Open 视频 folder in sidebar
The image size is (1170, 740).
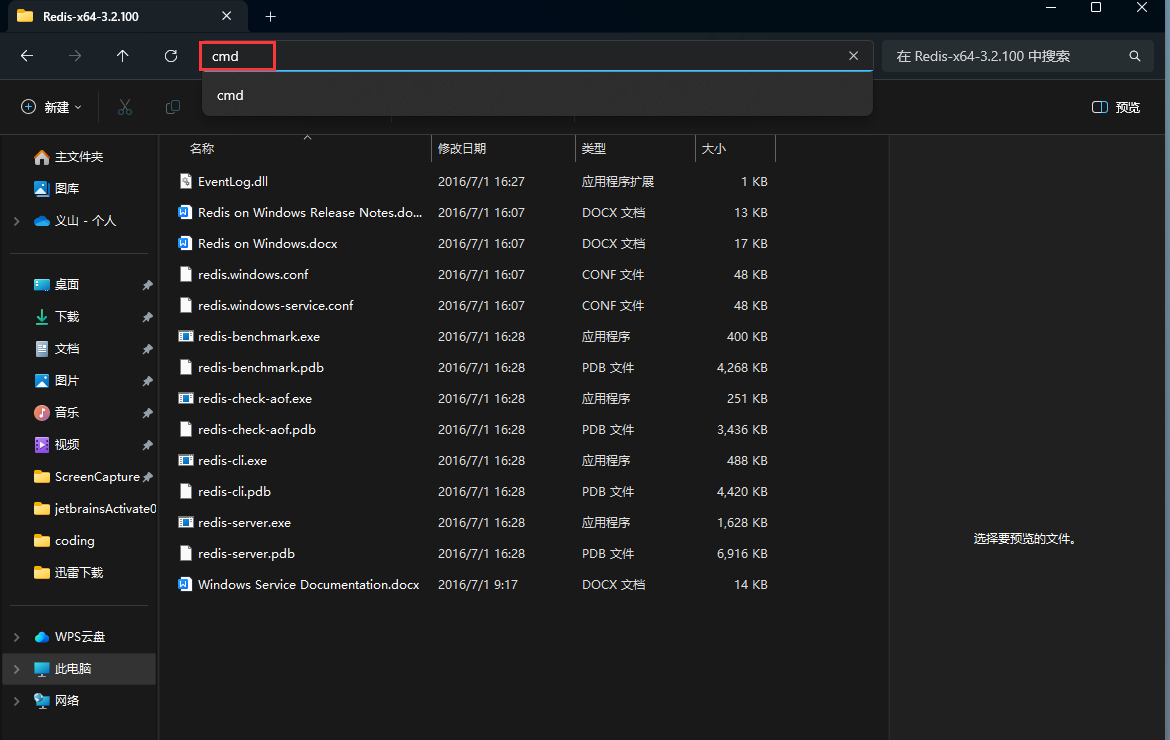tap(67, 445)
